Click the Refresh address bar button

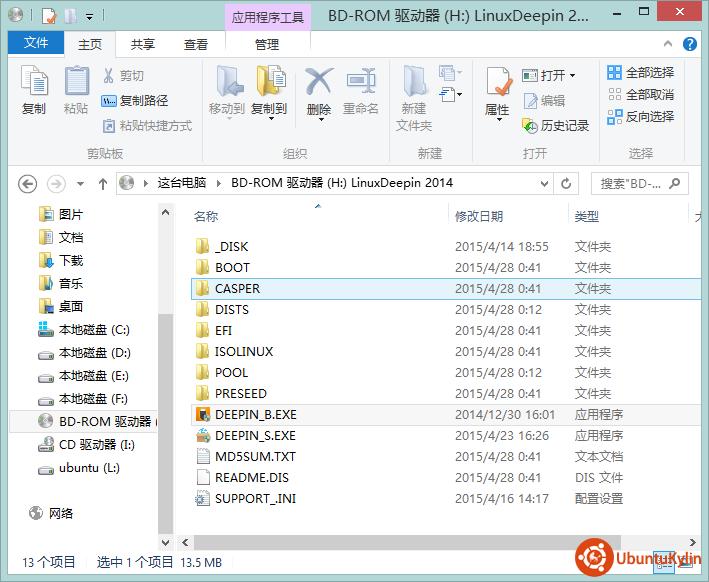566,184
